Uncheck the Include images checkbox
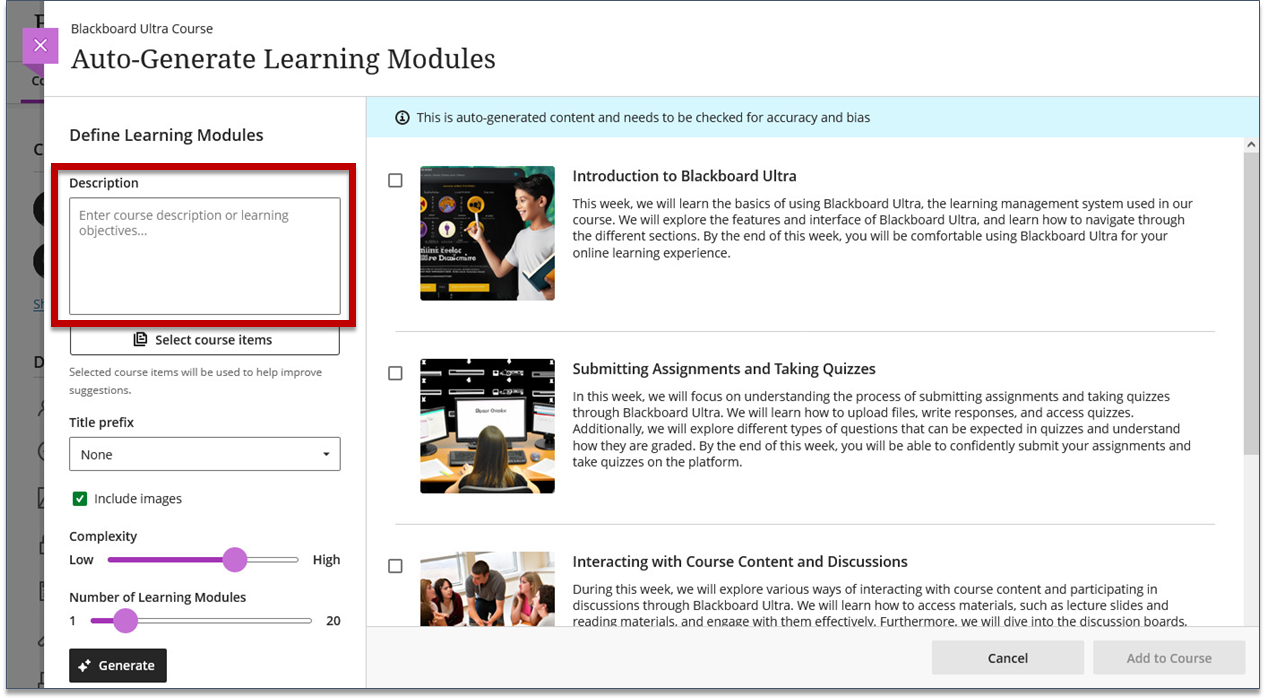The height and width of the screenshot is (700, 1266). click(x=80, y=499)
